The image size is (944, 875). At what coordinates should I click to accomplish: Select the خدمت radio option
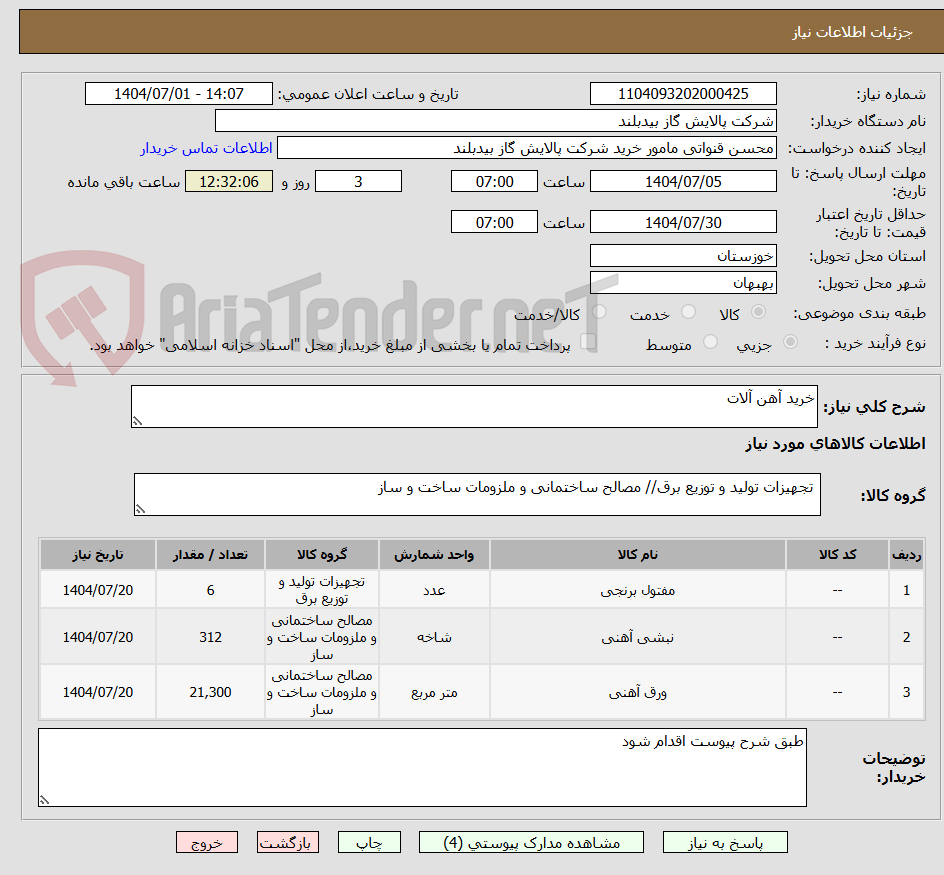pyautogui.click(x=689, y=311)
